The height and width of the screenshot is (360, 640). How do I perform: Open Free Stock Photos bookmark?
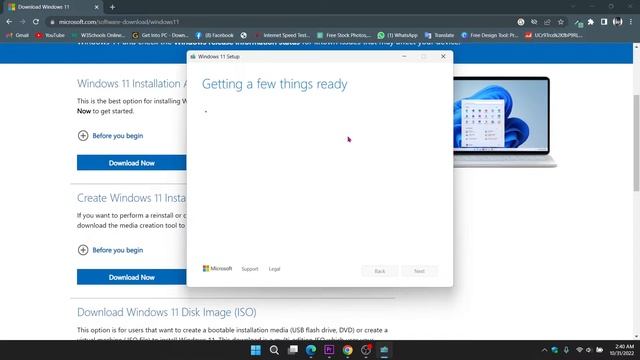344,36
